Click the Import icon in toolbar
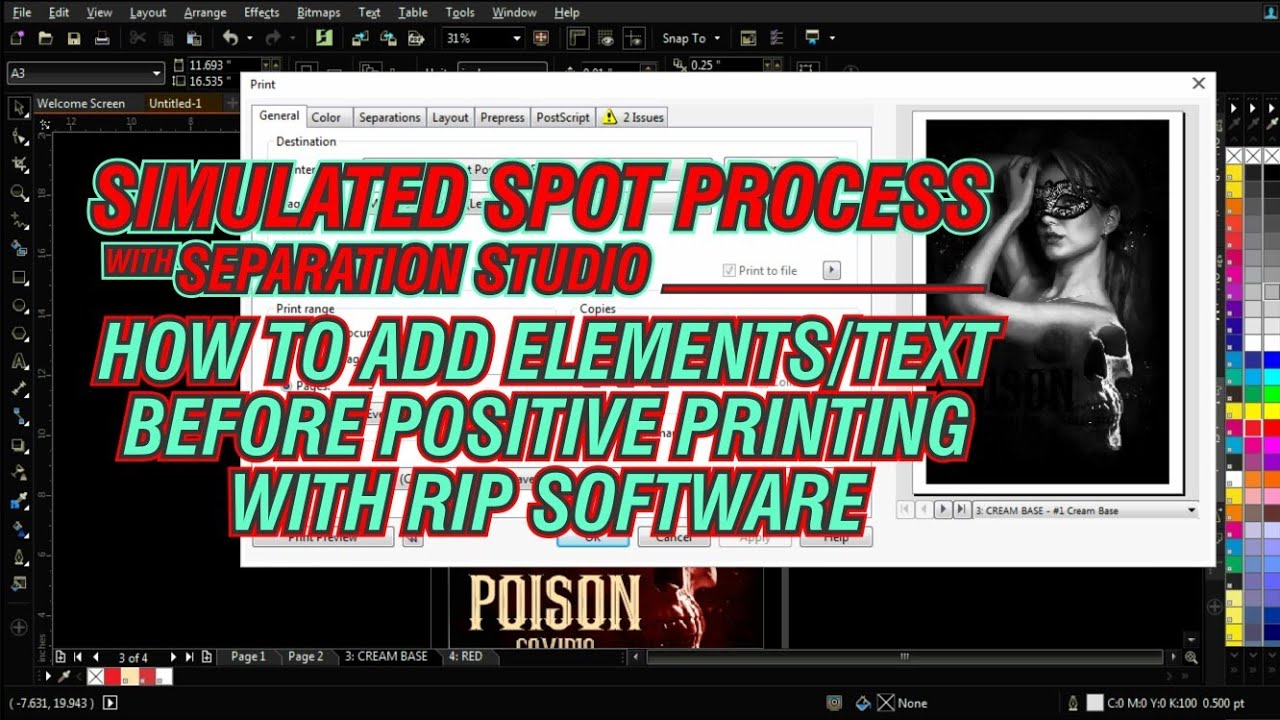 360,38
